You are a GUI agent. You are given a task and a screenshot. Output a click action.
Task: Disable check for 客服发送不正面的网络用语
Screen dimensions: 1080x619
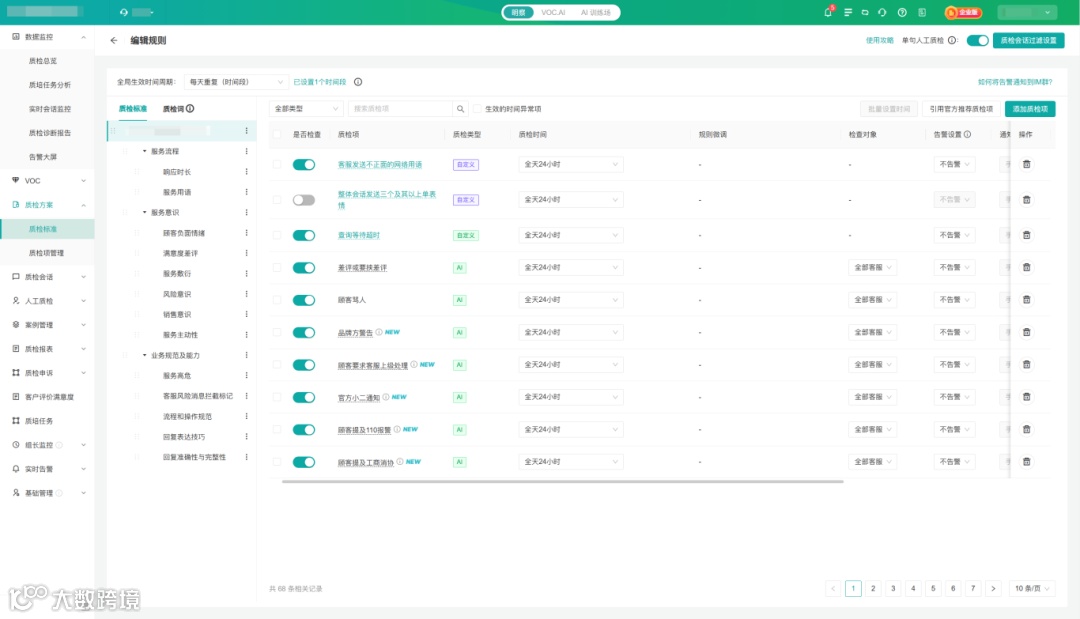[x=304, y=165]
